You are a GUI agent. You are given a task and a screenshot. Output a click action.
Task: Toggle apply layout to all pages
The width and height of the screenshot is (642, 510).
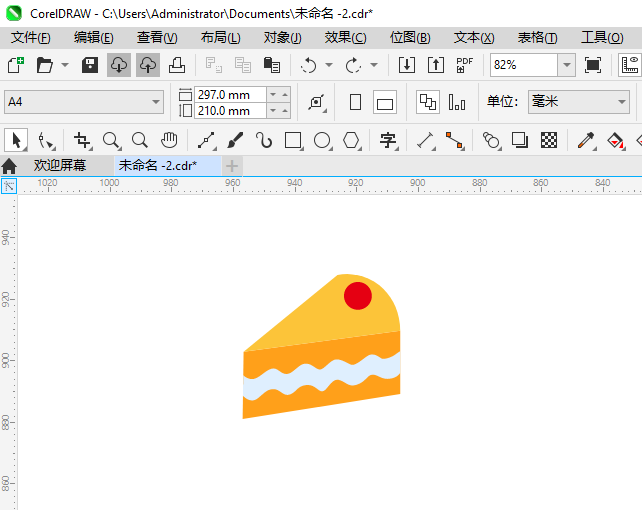[x=428, y=102]
